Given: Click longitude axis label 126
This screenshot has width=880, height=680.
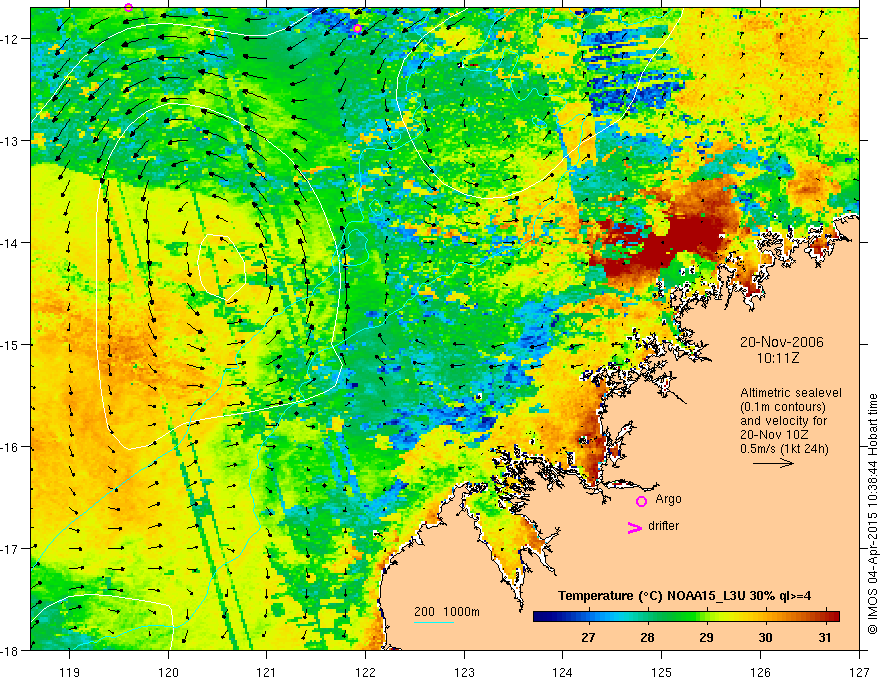Looking at the screenshot, I should (760, 672).
